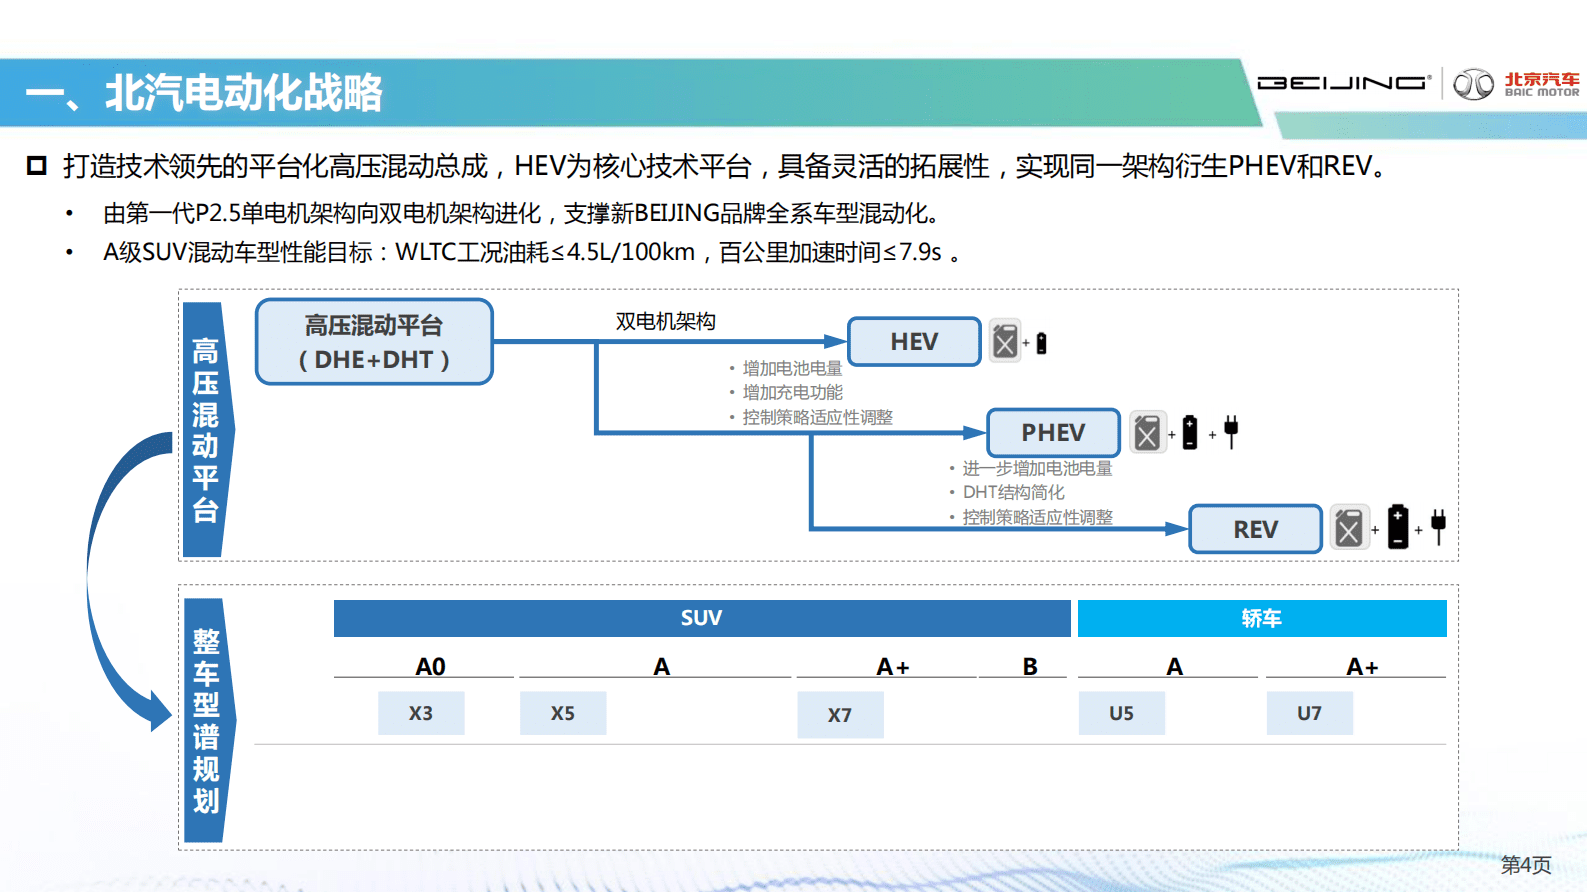Click the sedan A segment label

click(1175, 666)
